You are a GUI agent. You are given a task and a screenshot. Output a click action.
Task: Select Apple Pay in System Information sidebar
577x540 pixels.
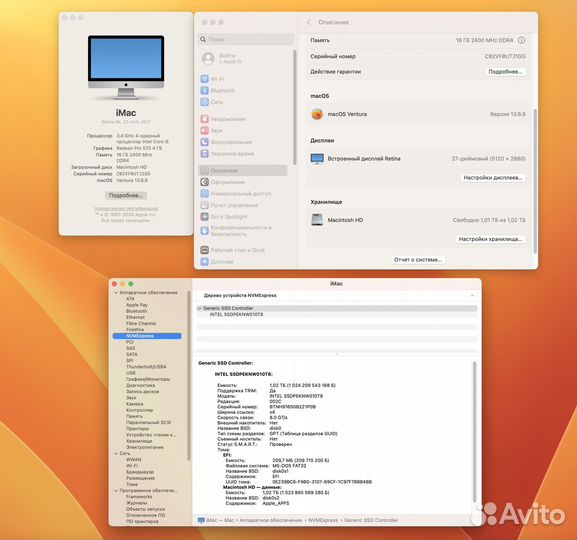point(137,305)
